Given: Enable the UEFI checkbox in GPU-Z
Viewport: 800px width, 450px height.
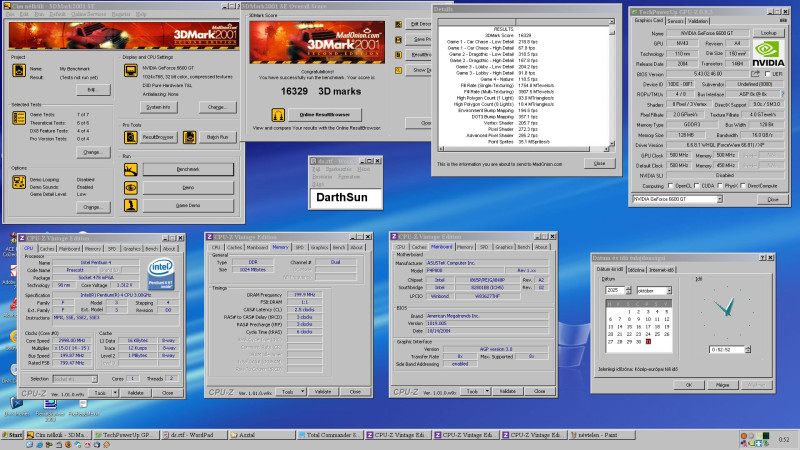Looking at the screenshot, I should coord(767,74).
